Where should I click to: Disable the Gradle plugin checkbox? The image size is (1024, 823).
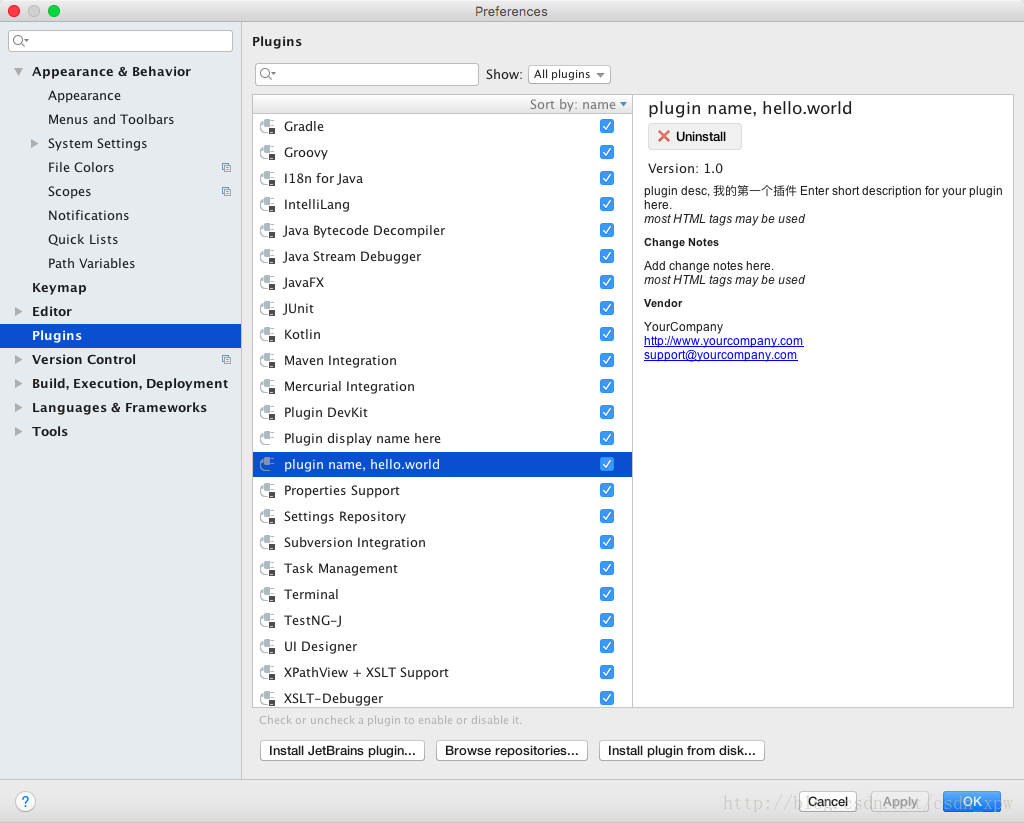[607, 126]
